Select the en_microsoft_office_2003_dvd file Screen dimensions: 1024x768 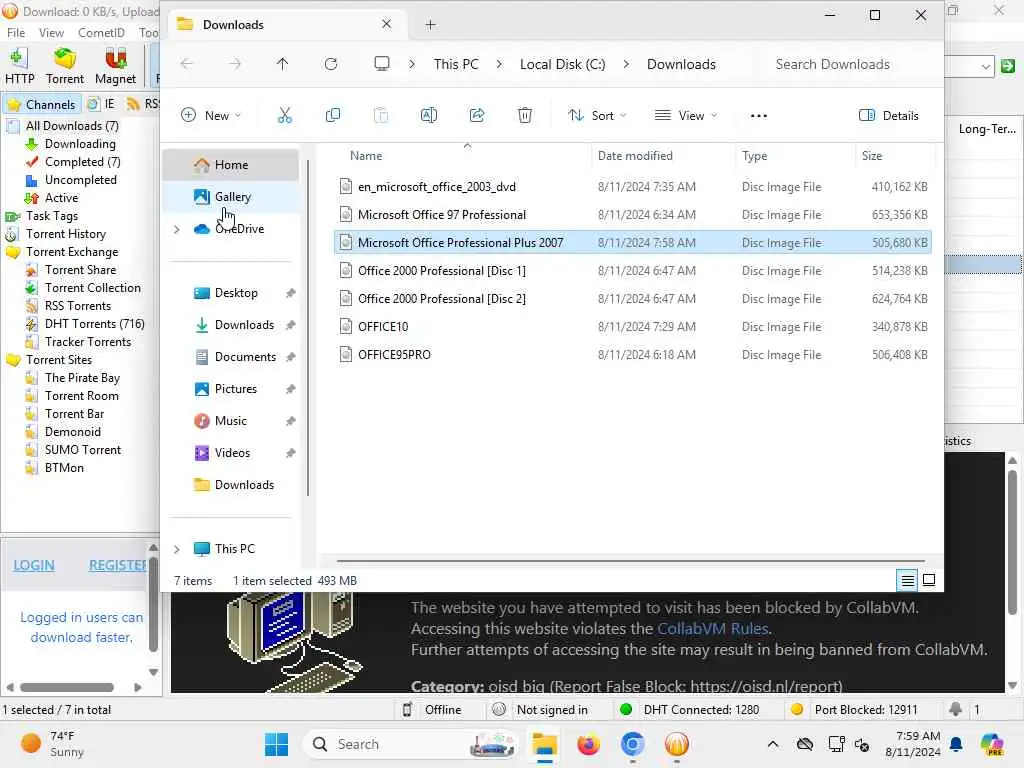point(632,187)
